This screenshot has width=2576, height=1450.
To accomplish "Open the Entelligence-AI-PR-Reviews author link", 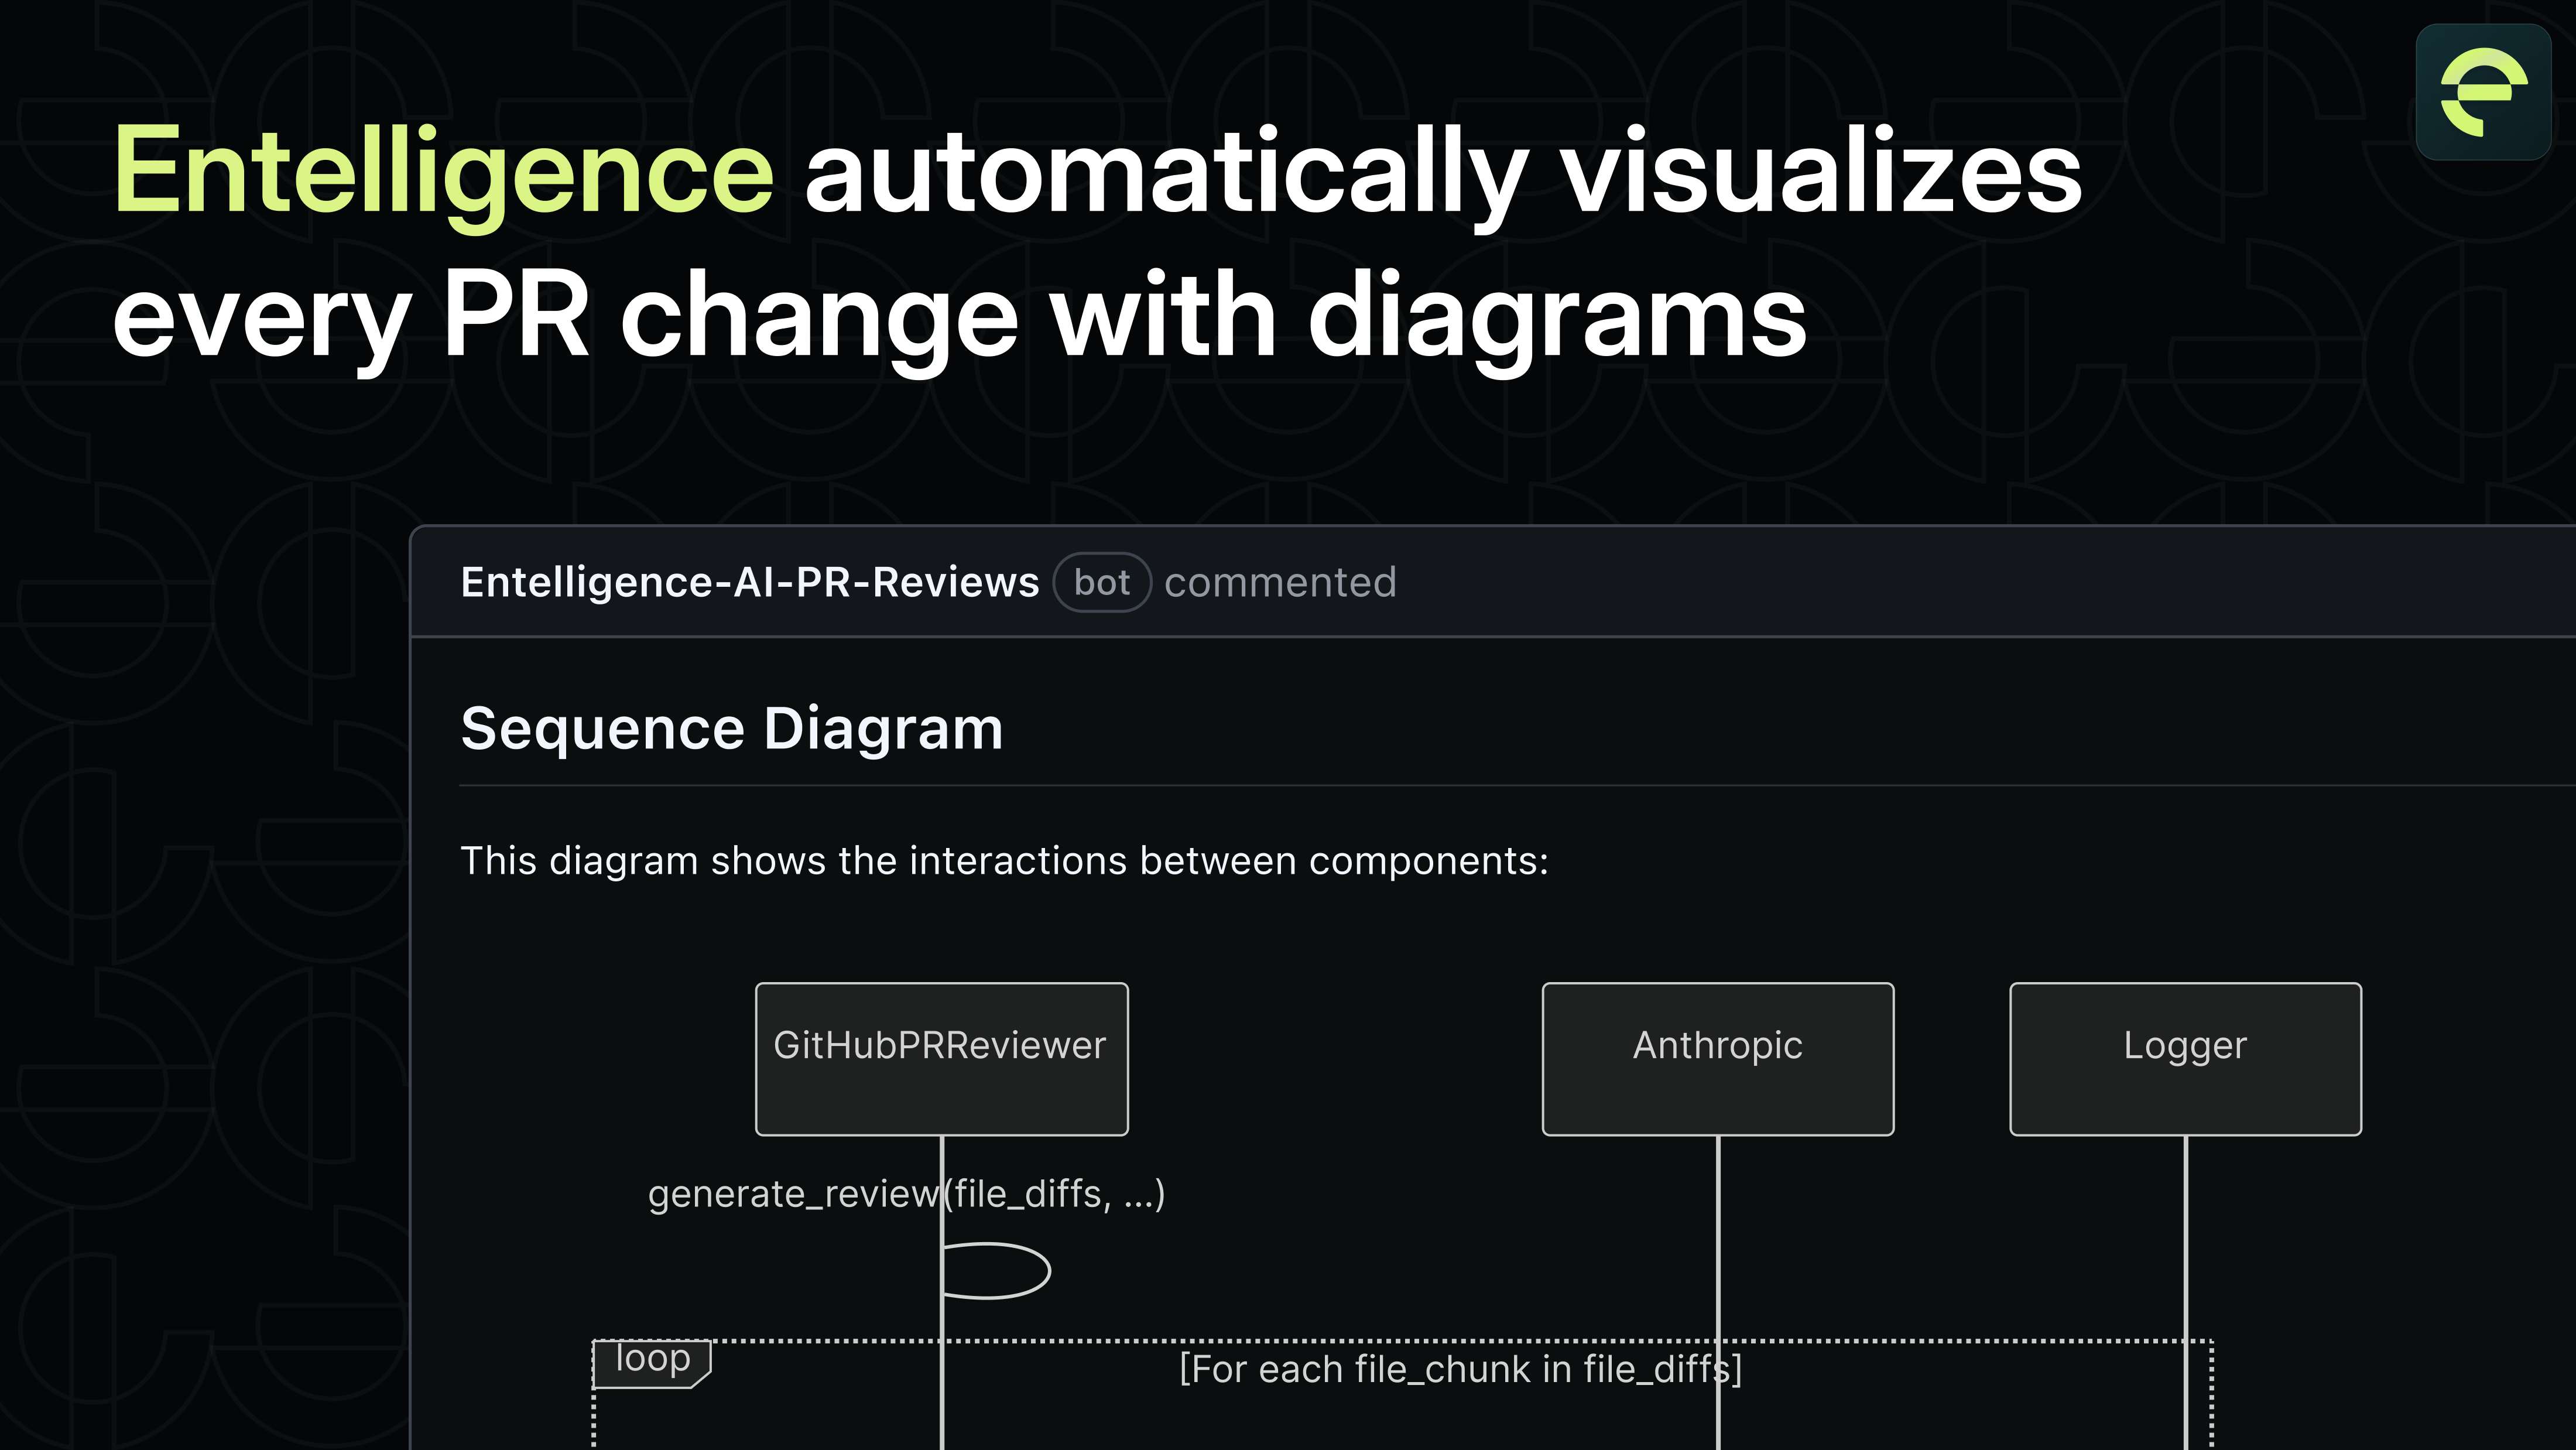I will pyautogui.click(x=749, y=583).
